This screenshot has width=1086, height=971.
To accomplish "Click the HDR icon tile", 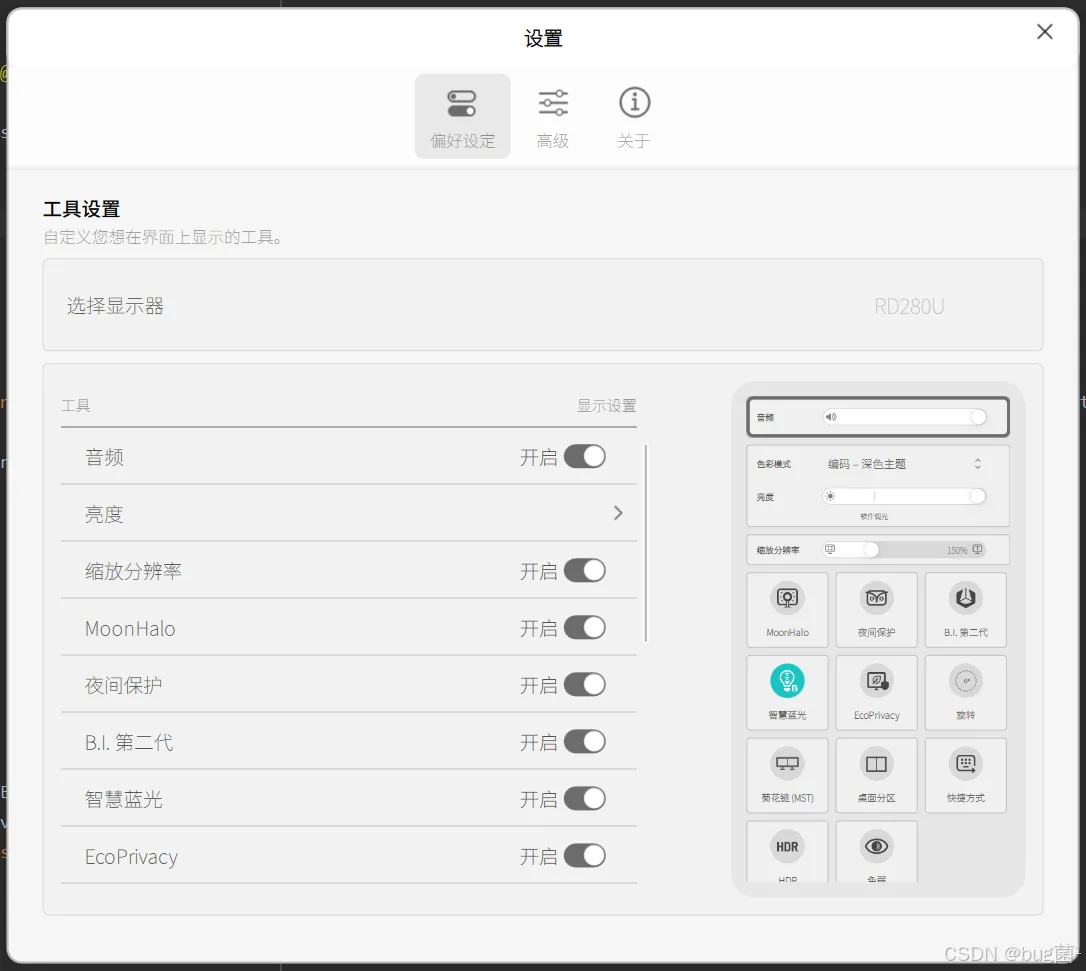I will 787,851.
